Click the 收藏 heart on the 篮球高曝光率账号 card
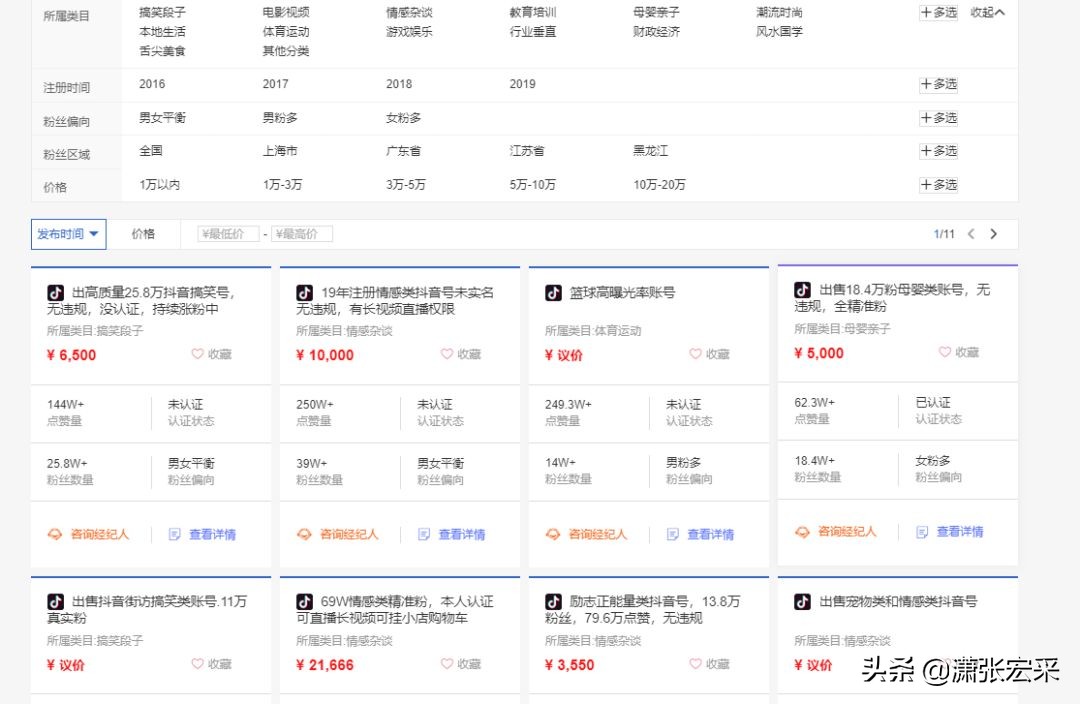The image size is (1080, 704). pos(695,353)
